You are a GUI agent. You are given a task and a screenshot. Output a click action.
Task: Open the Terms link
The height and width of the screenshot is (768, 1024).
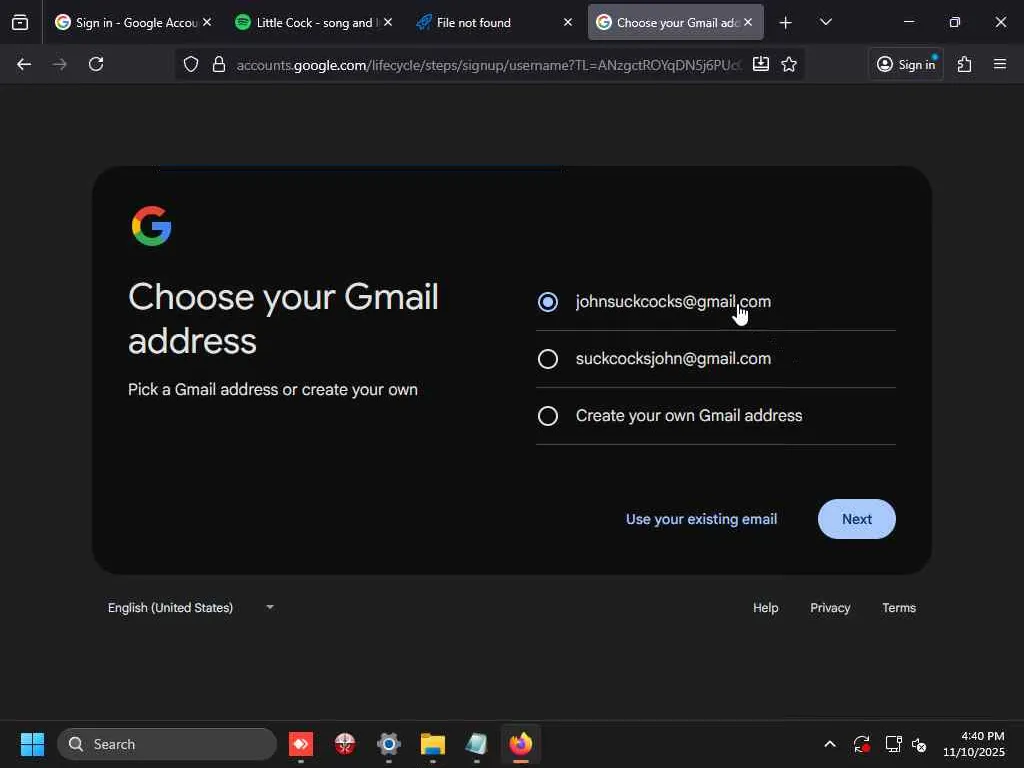[899, 608]
